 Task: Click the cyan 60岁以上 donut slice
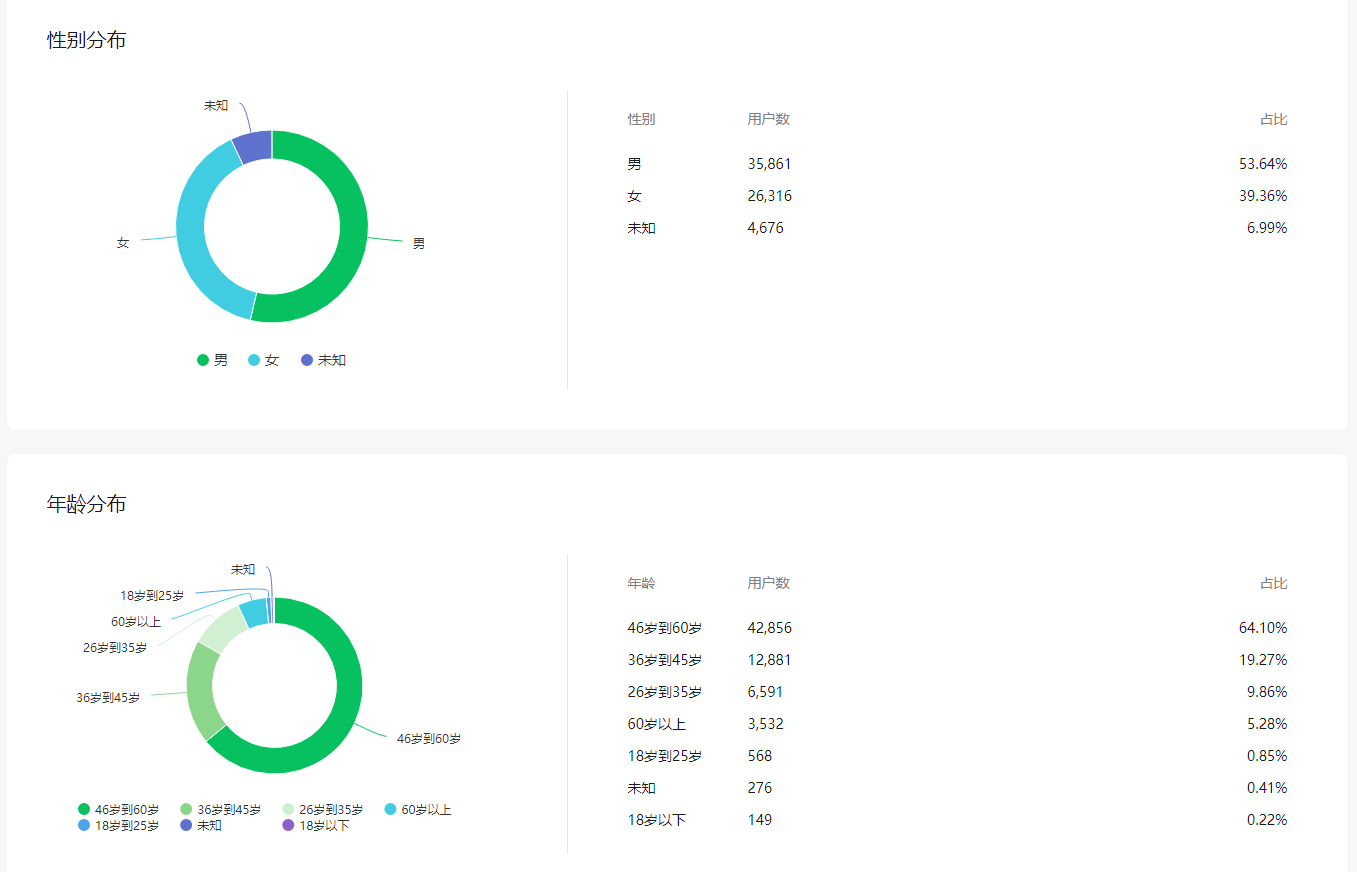coord(254,612)
